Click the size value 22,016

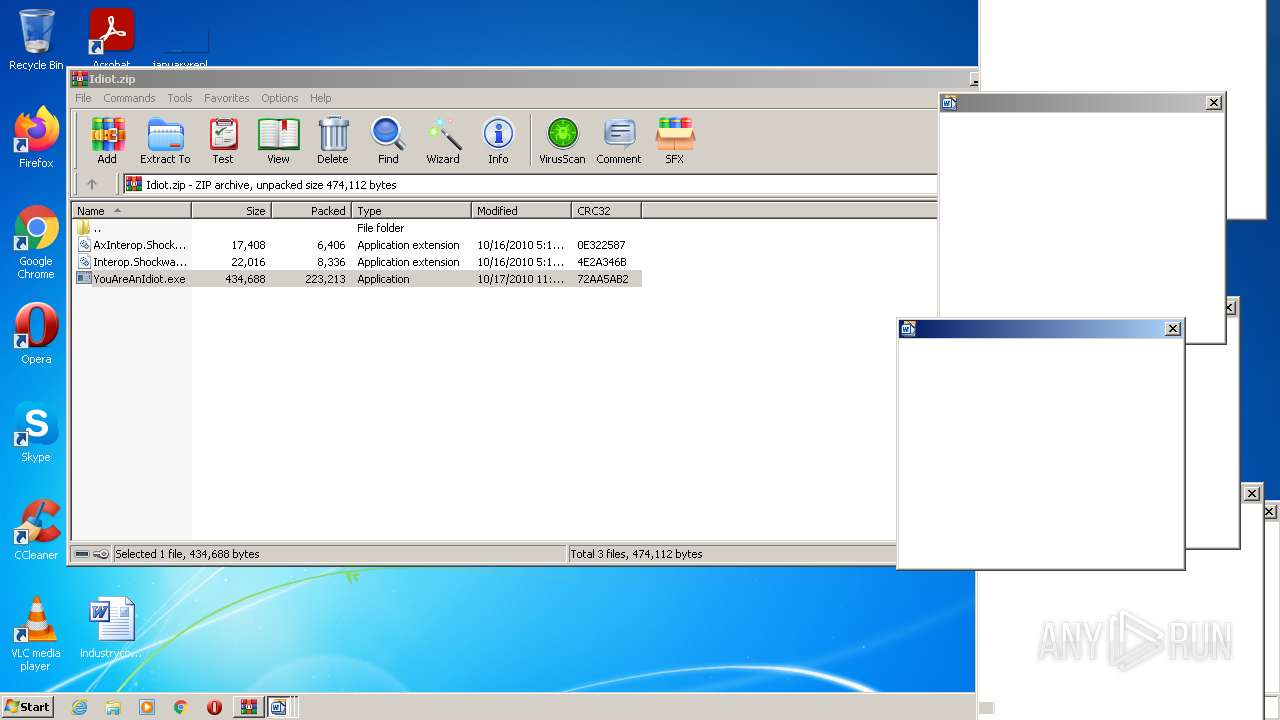pos(248,262)
